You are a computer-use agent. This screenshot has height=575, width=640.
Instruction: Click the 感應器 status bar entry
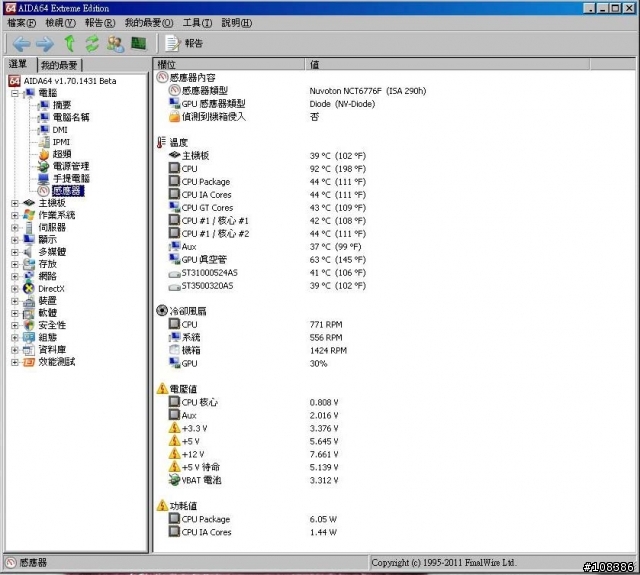27,563
